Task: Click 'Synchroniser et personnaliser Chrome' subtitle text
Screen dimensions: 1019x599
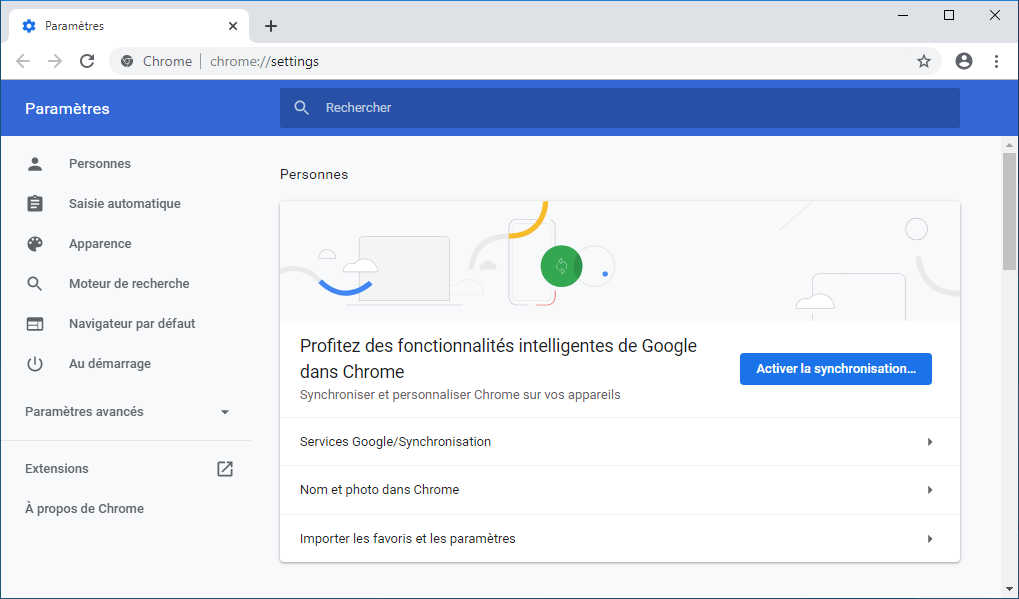Action: [460, 395]
